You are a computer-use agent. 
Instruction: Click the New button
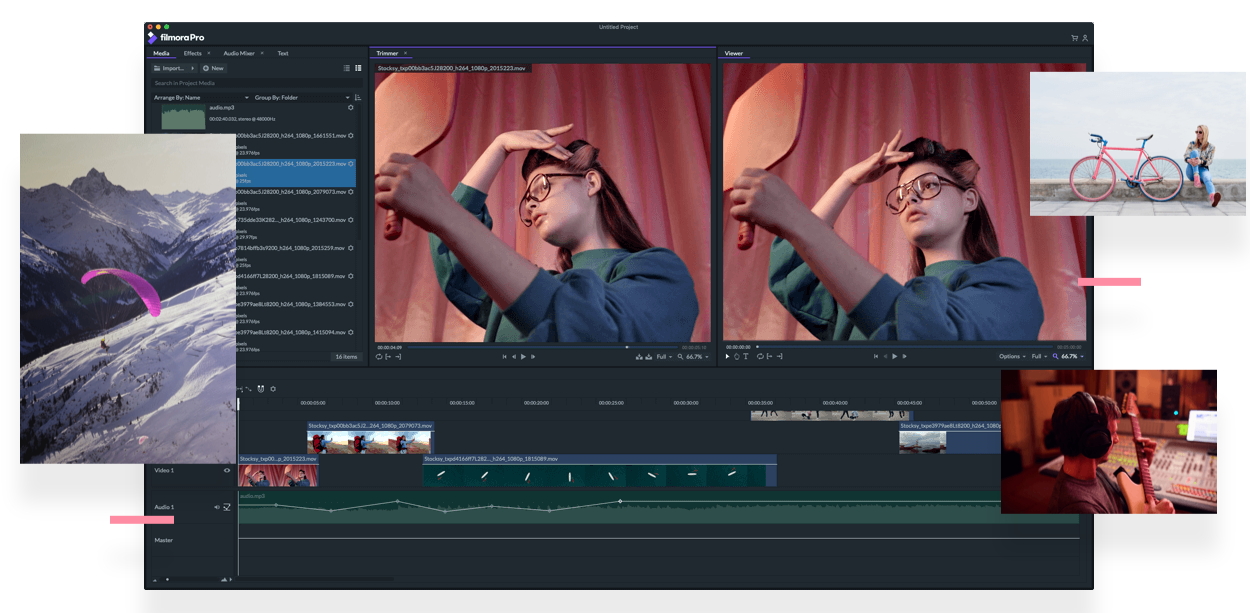point(213,68)
